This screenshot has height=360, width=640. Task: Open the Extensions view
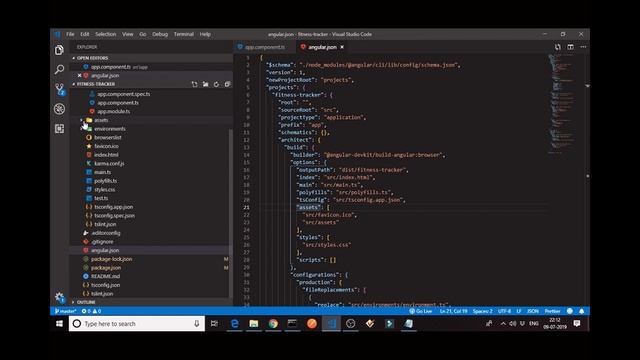59,129
